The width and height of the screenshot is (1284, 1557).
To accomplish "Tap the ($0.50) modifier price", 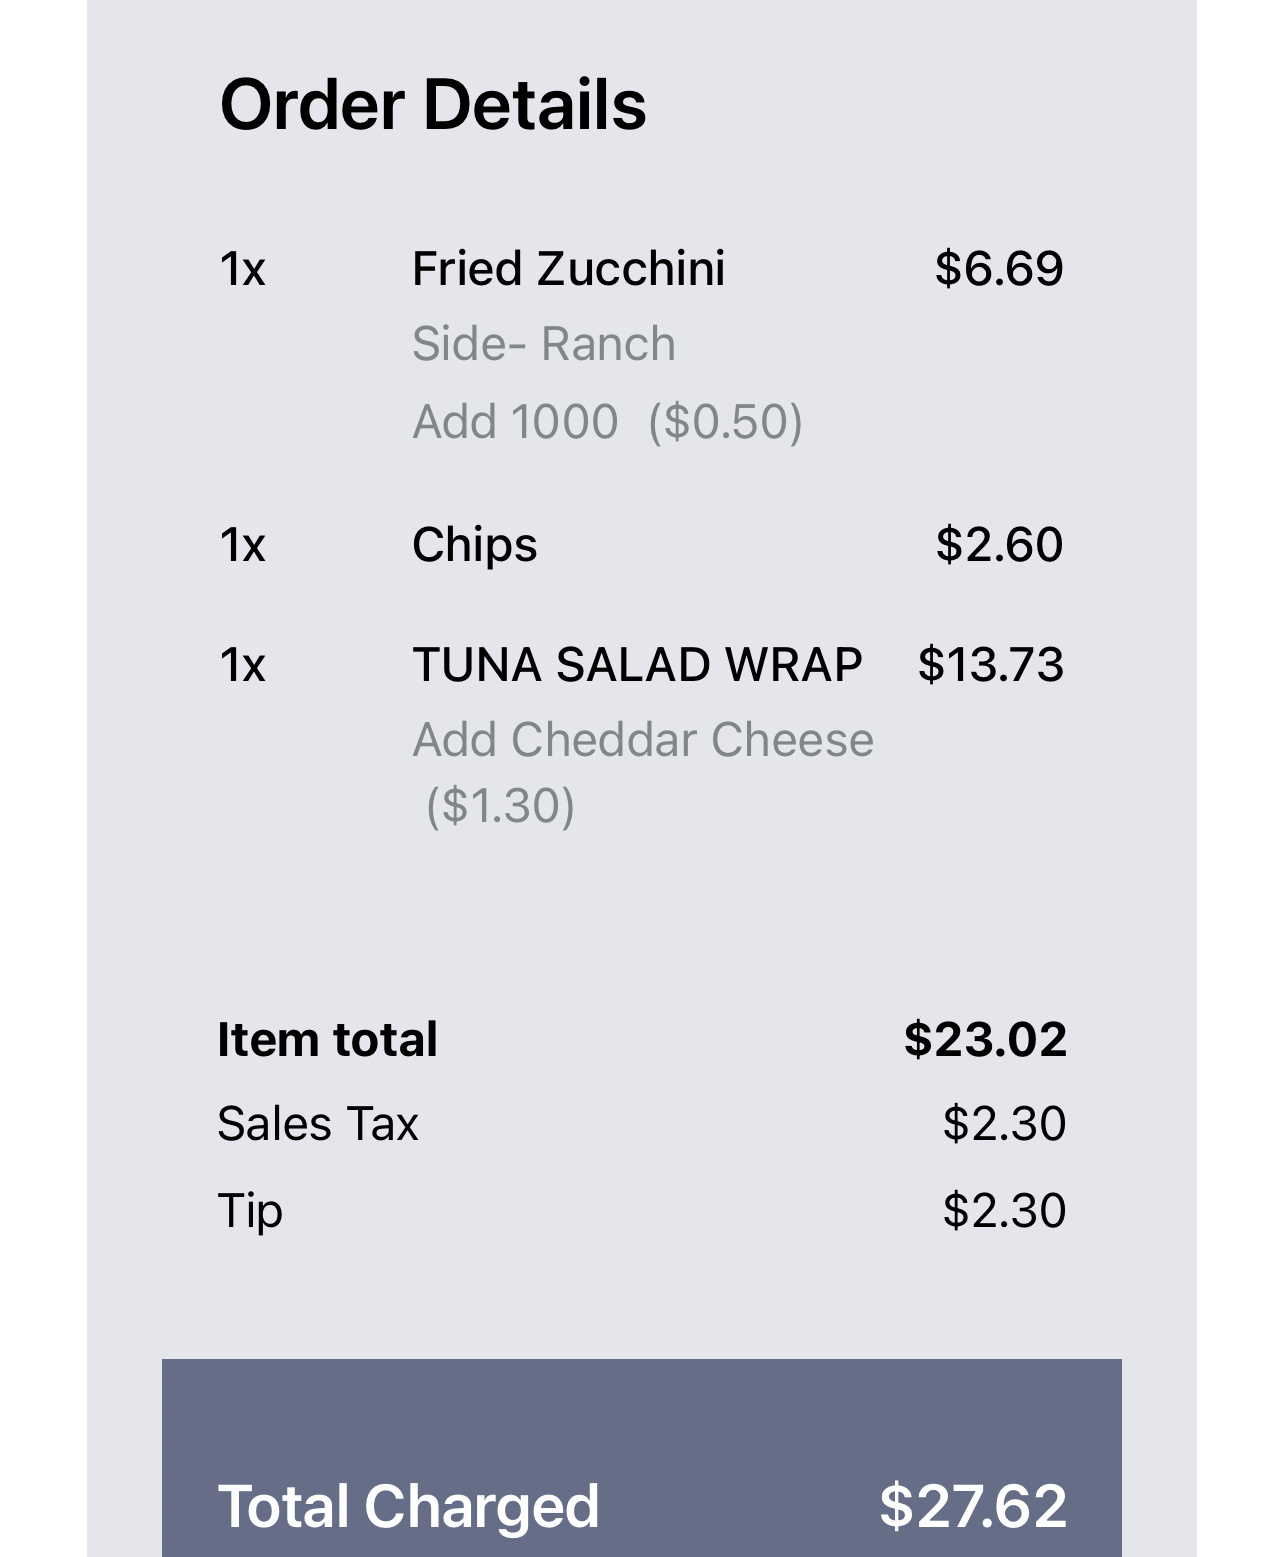I will (x=725, y=422).
